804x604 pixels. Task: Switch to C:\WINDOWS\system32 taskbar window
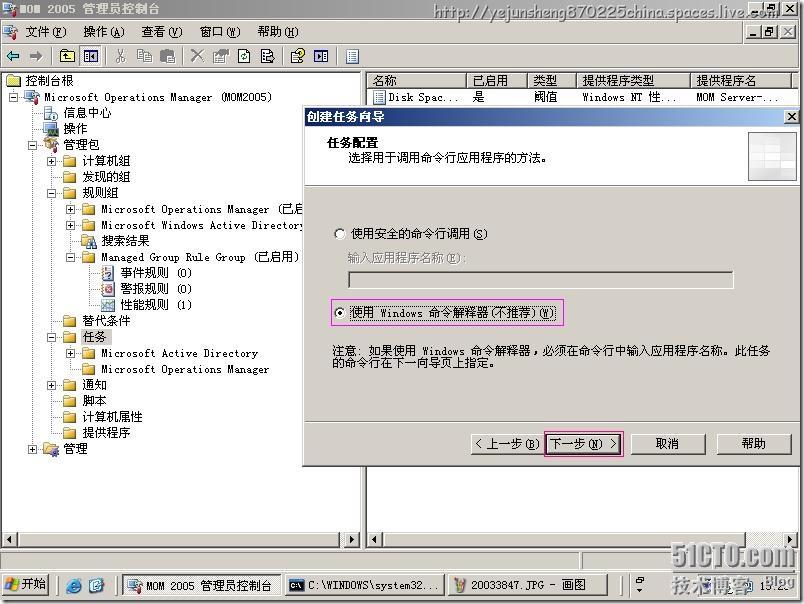pyautogui.click(x=364, y=585)
